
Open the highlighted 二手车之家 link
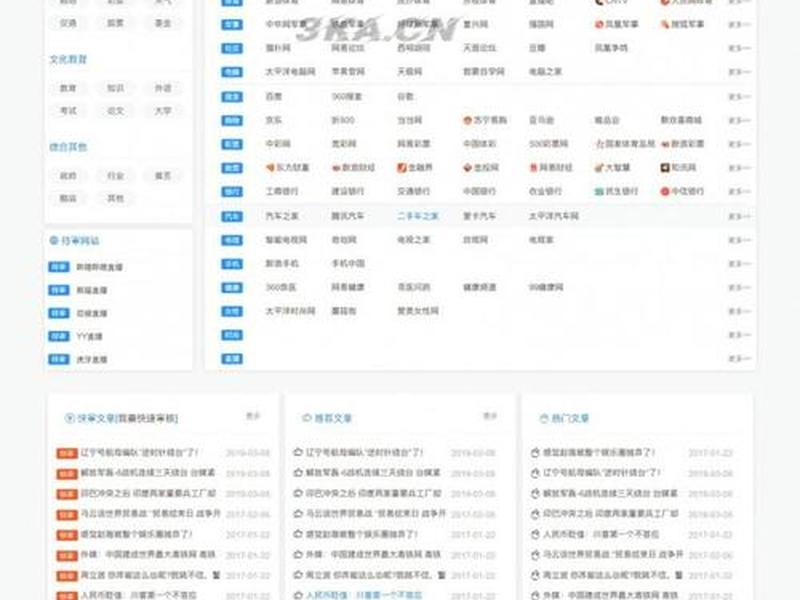coord(418,216)
